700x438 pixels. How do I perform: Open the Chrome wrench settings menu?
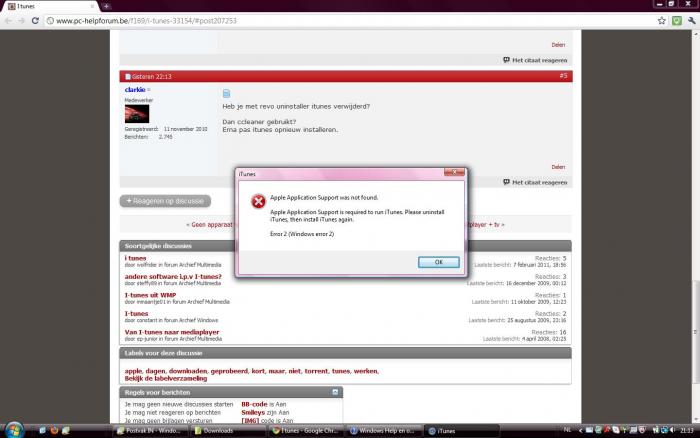click(692, 21)
